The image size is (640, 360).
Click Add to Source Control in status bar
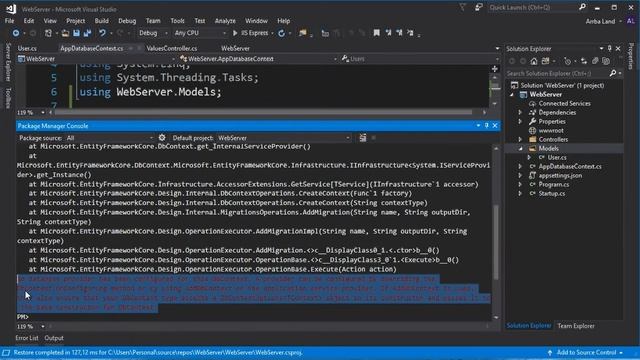pos(586,352)
